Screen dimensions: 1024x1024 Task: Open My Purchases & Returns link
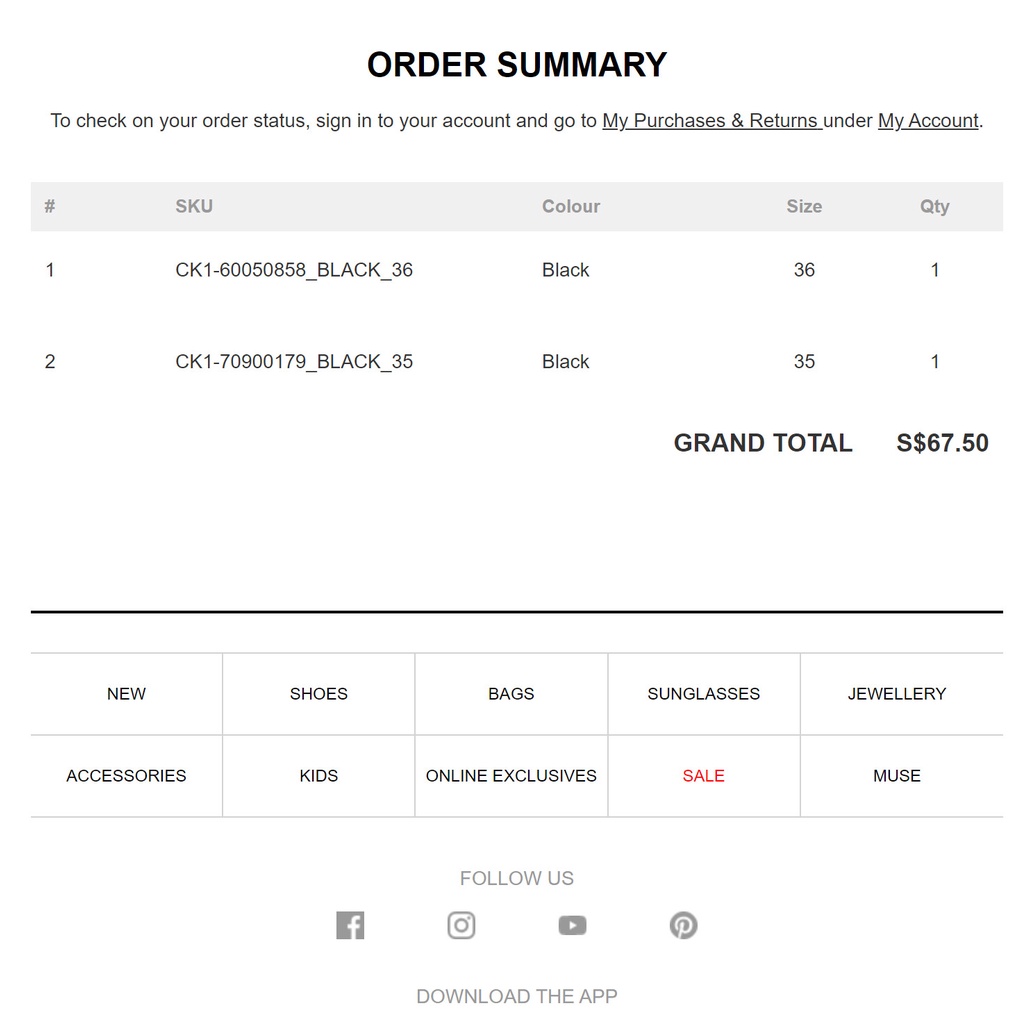point(711,121)
